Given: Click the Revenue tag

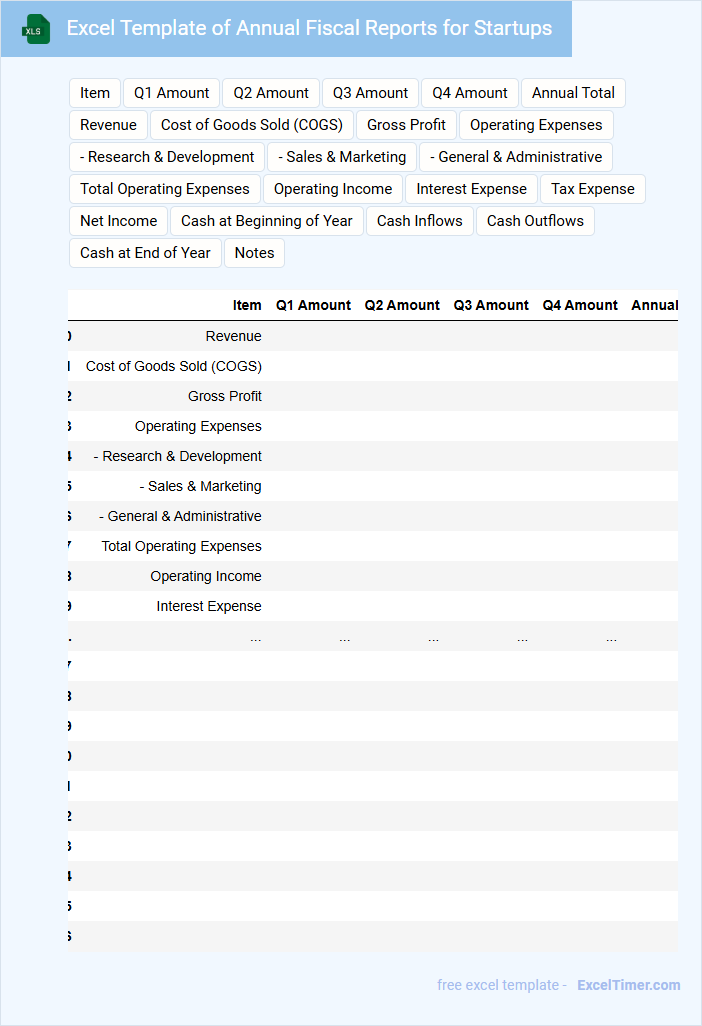Looking at the screenshot, I should click(109, 125).
